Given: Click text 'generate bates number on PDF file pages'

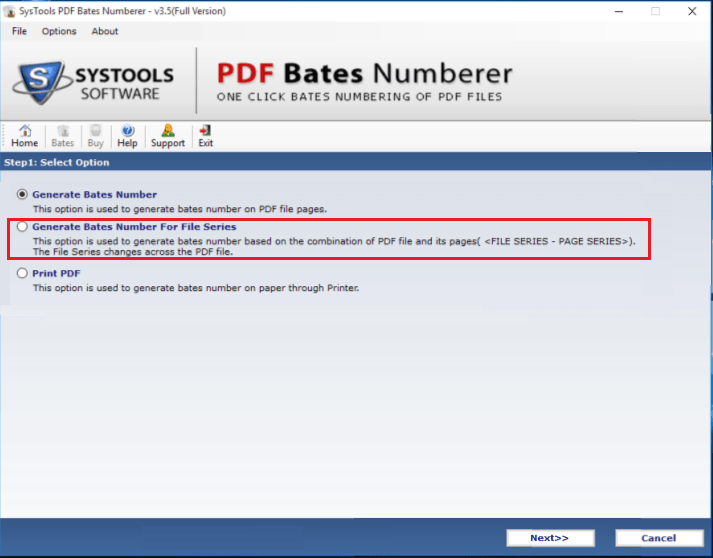Looking at the screenshot, I should point(230,209).
